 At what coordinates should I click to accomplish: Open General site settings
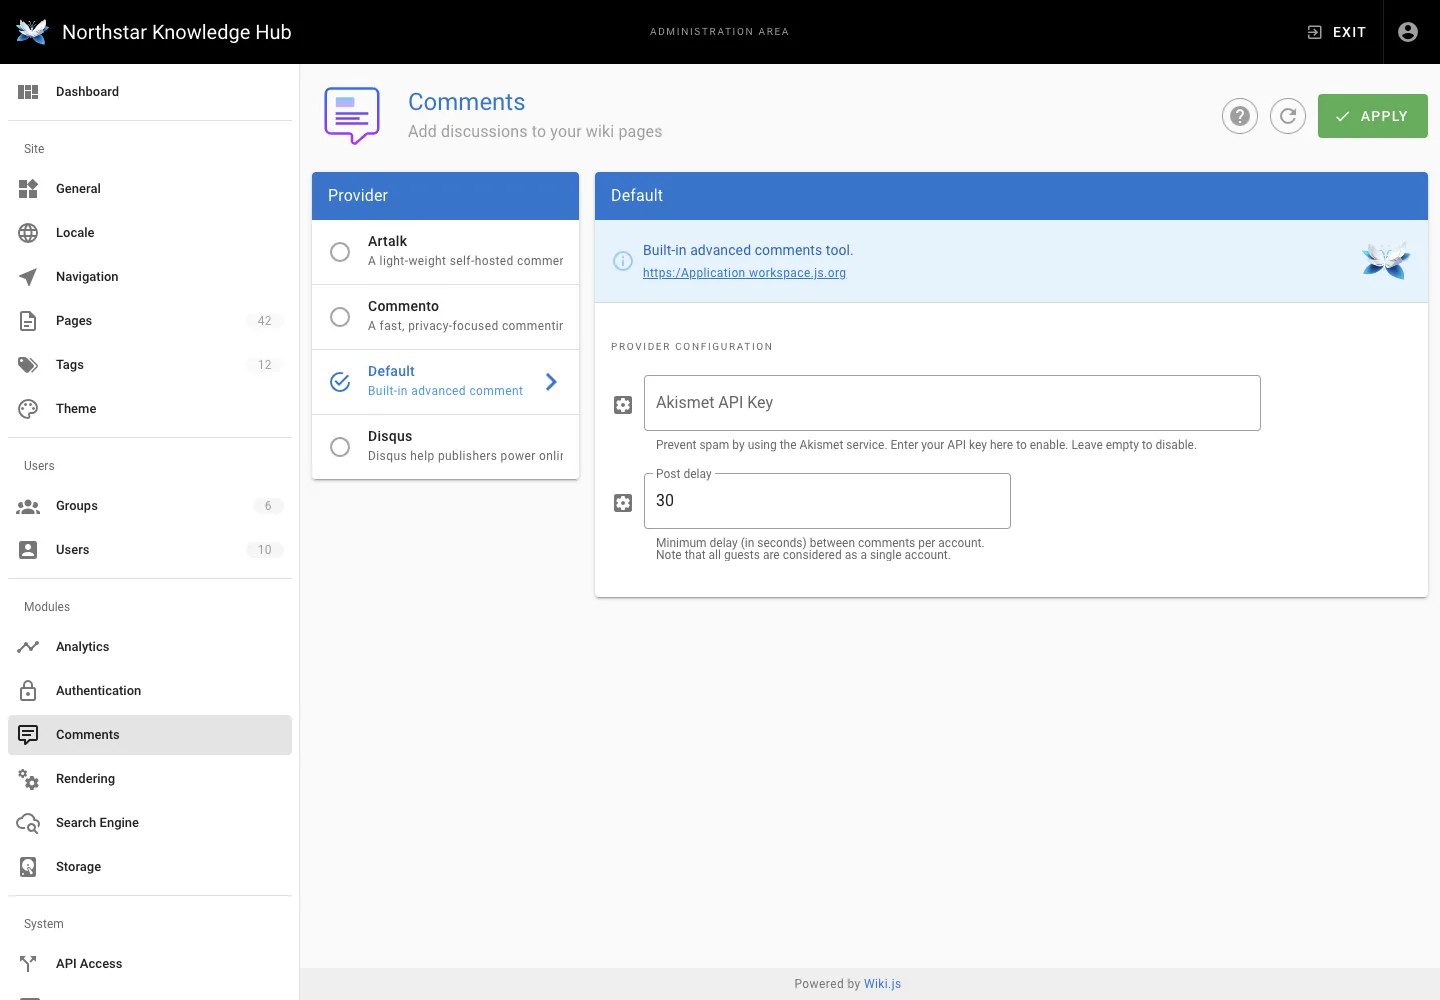point(150,189)
